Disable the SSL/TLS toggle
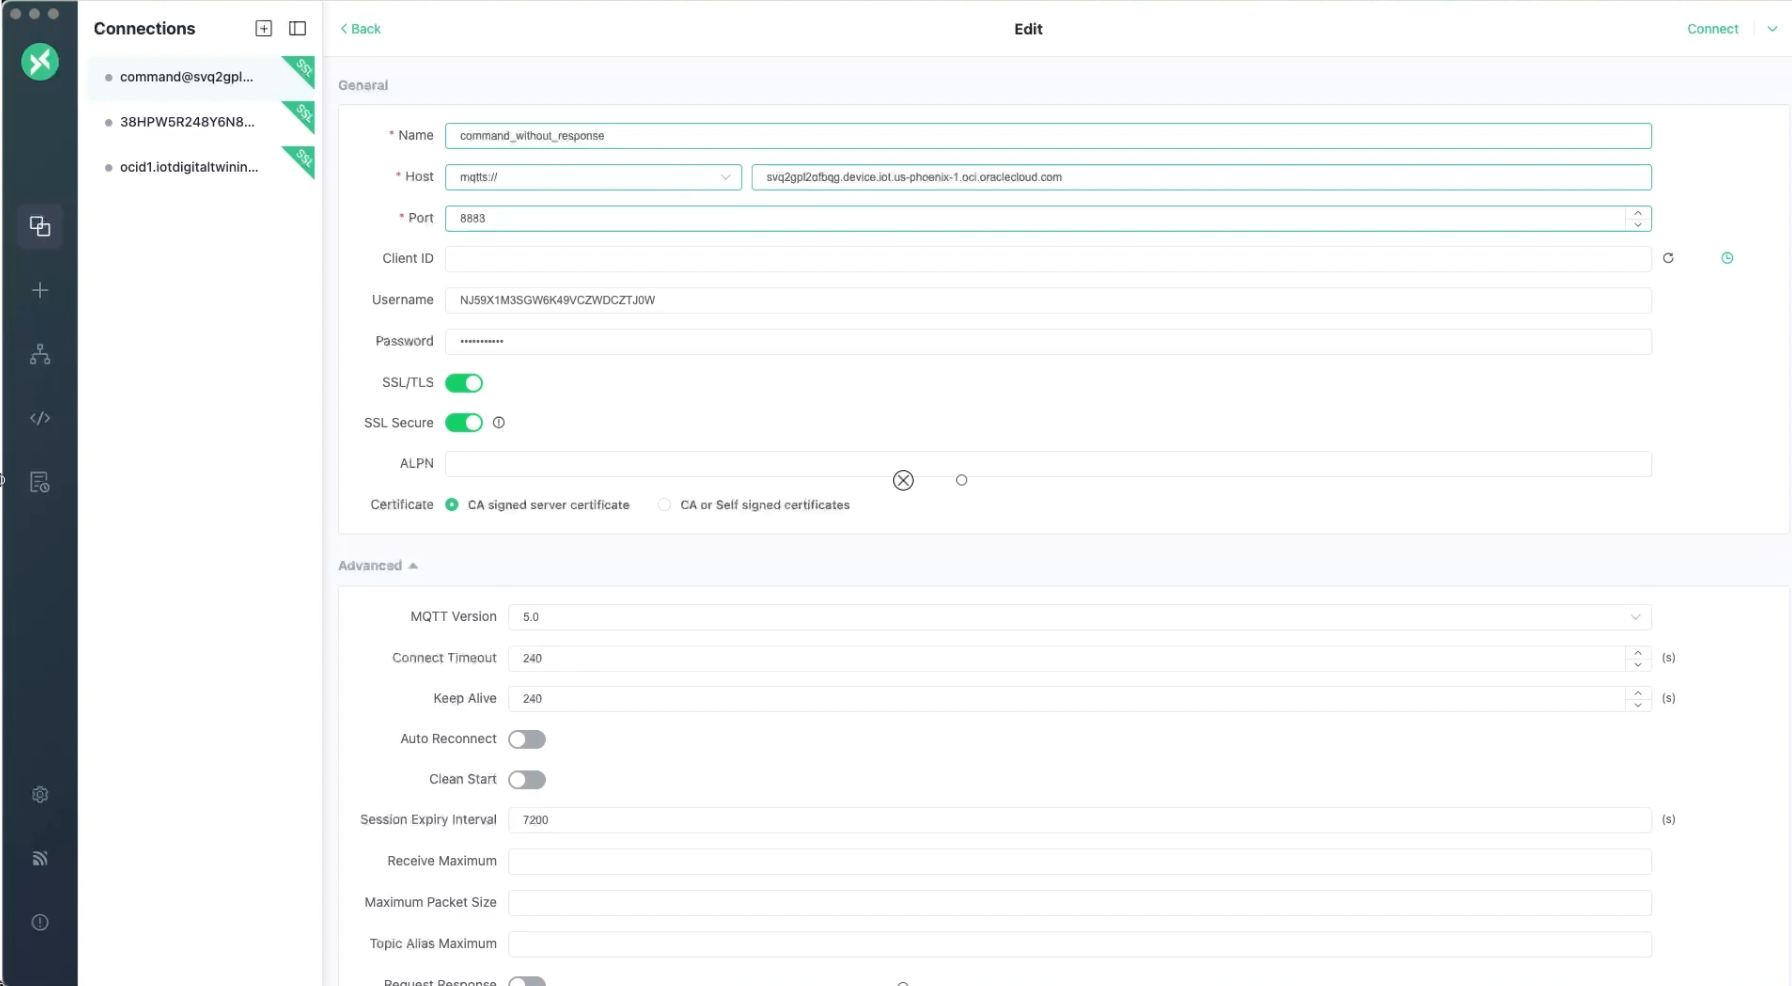Screen dimensions: 1792x986 [464, 383]
